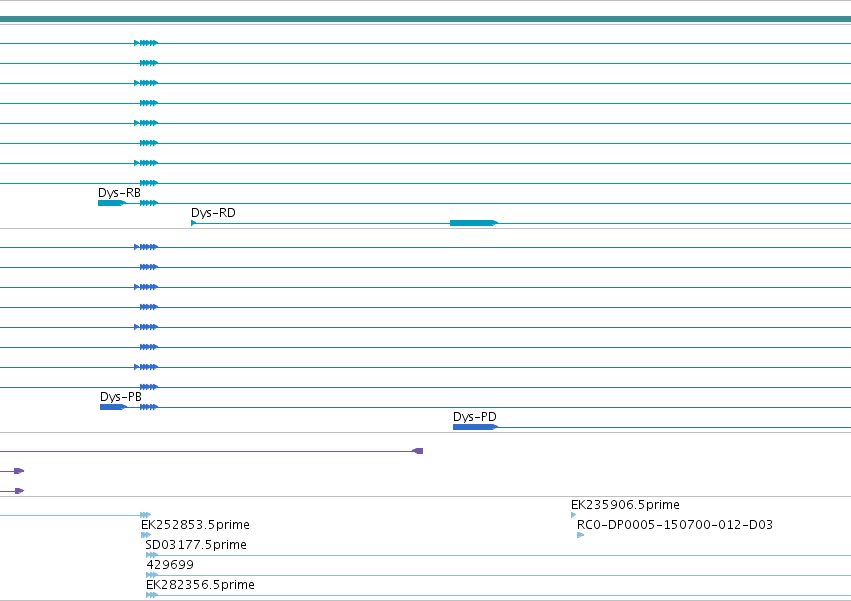
Task: Click the thick blue exon under Dys-PB
Action: (113, 407)
